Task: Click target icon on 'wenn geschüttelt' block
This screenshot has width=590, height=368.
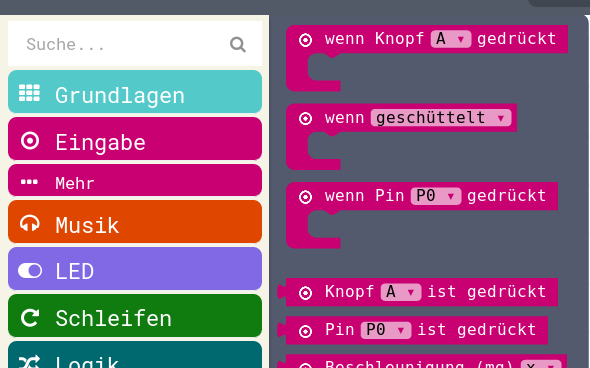Action: (x=305, y=118)
